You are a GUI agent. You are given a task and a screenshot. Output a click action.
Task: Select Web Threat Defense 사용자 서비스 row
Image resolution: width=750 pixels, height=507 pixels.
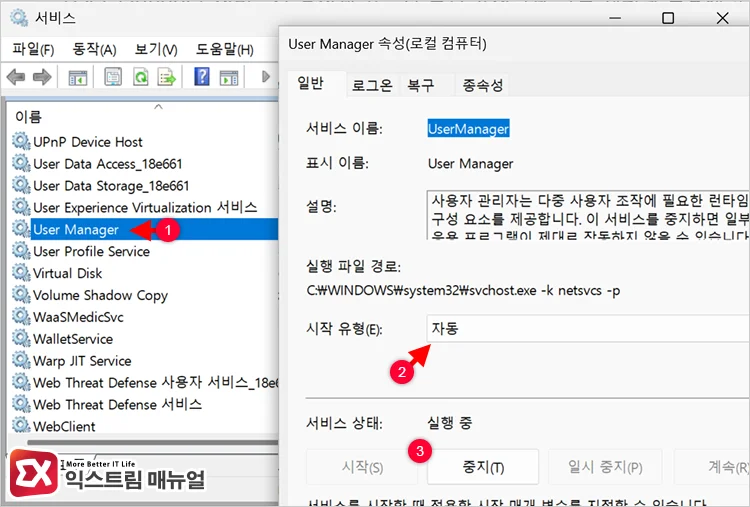[x=145, y=383]
